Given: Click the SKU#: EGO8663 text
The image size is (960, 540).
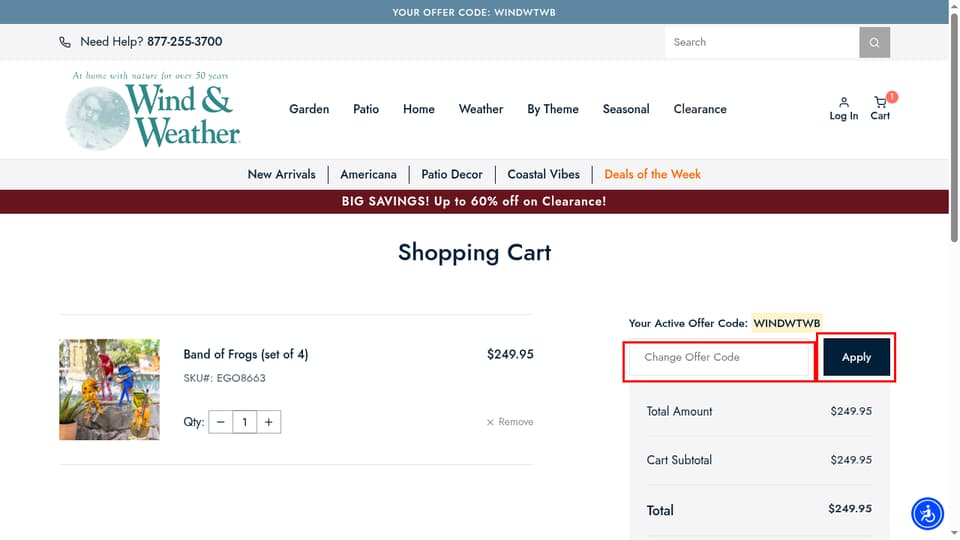Looking at the screenshot, I should pyautogui.click(x=225, y=378).
